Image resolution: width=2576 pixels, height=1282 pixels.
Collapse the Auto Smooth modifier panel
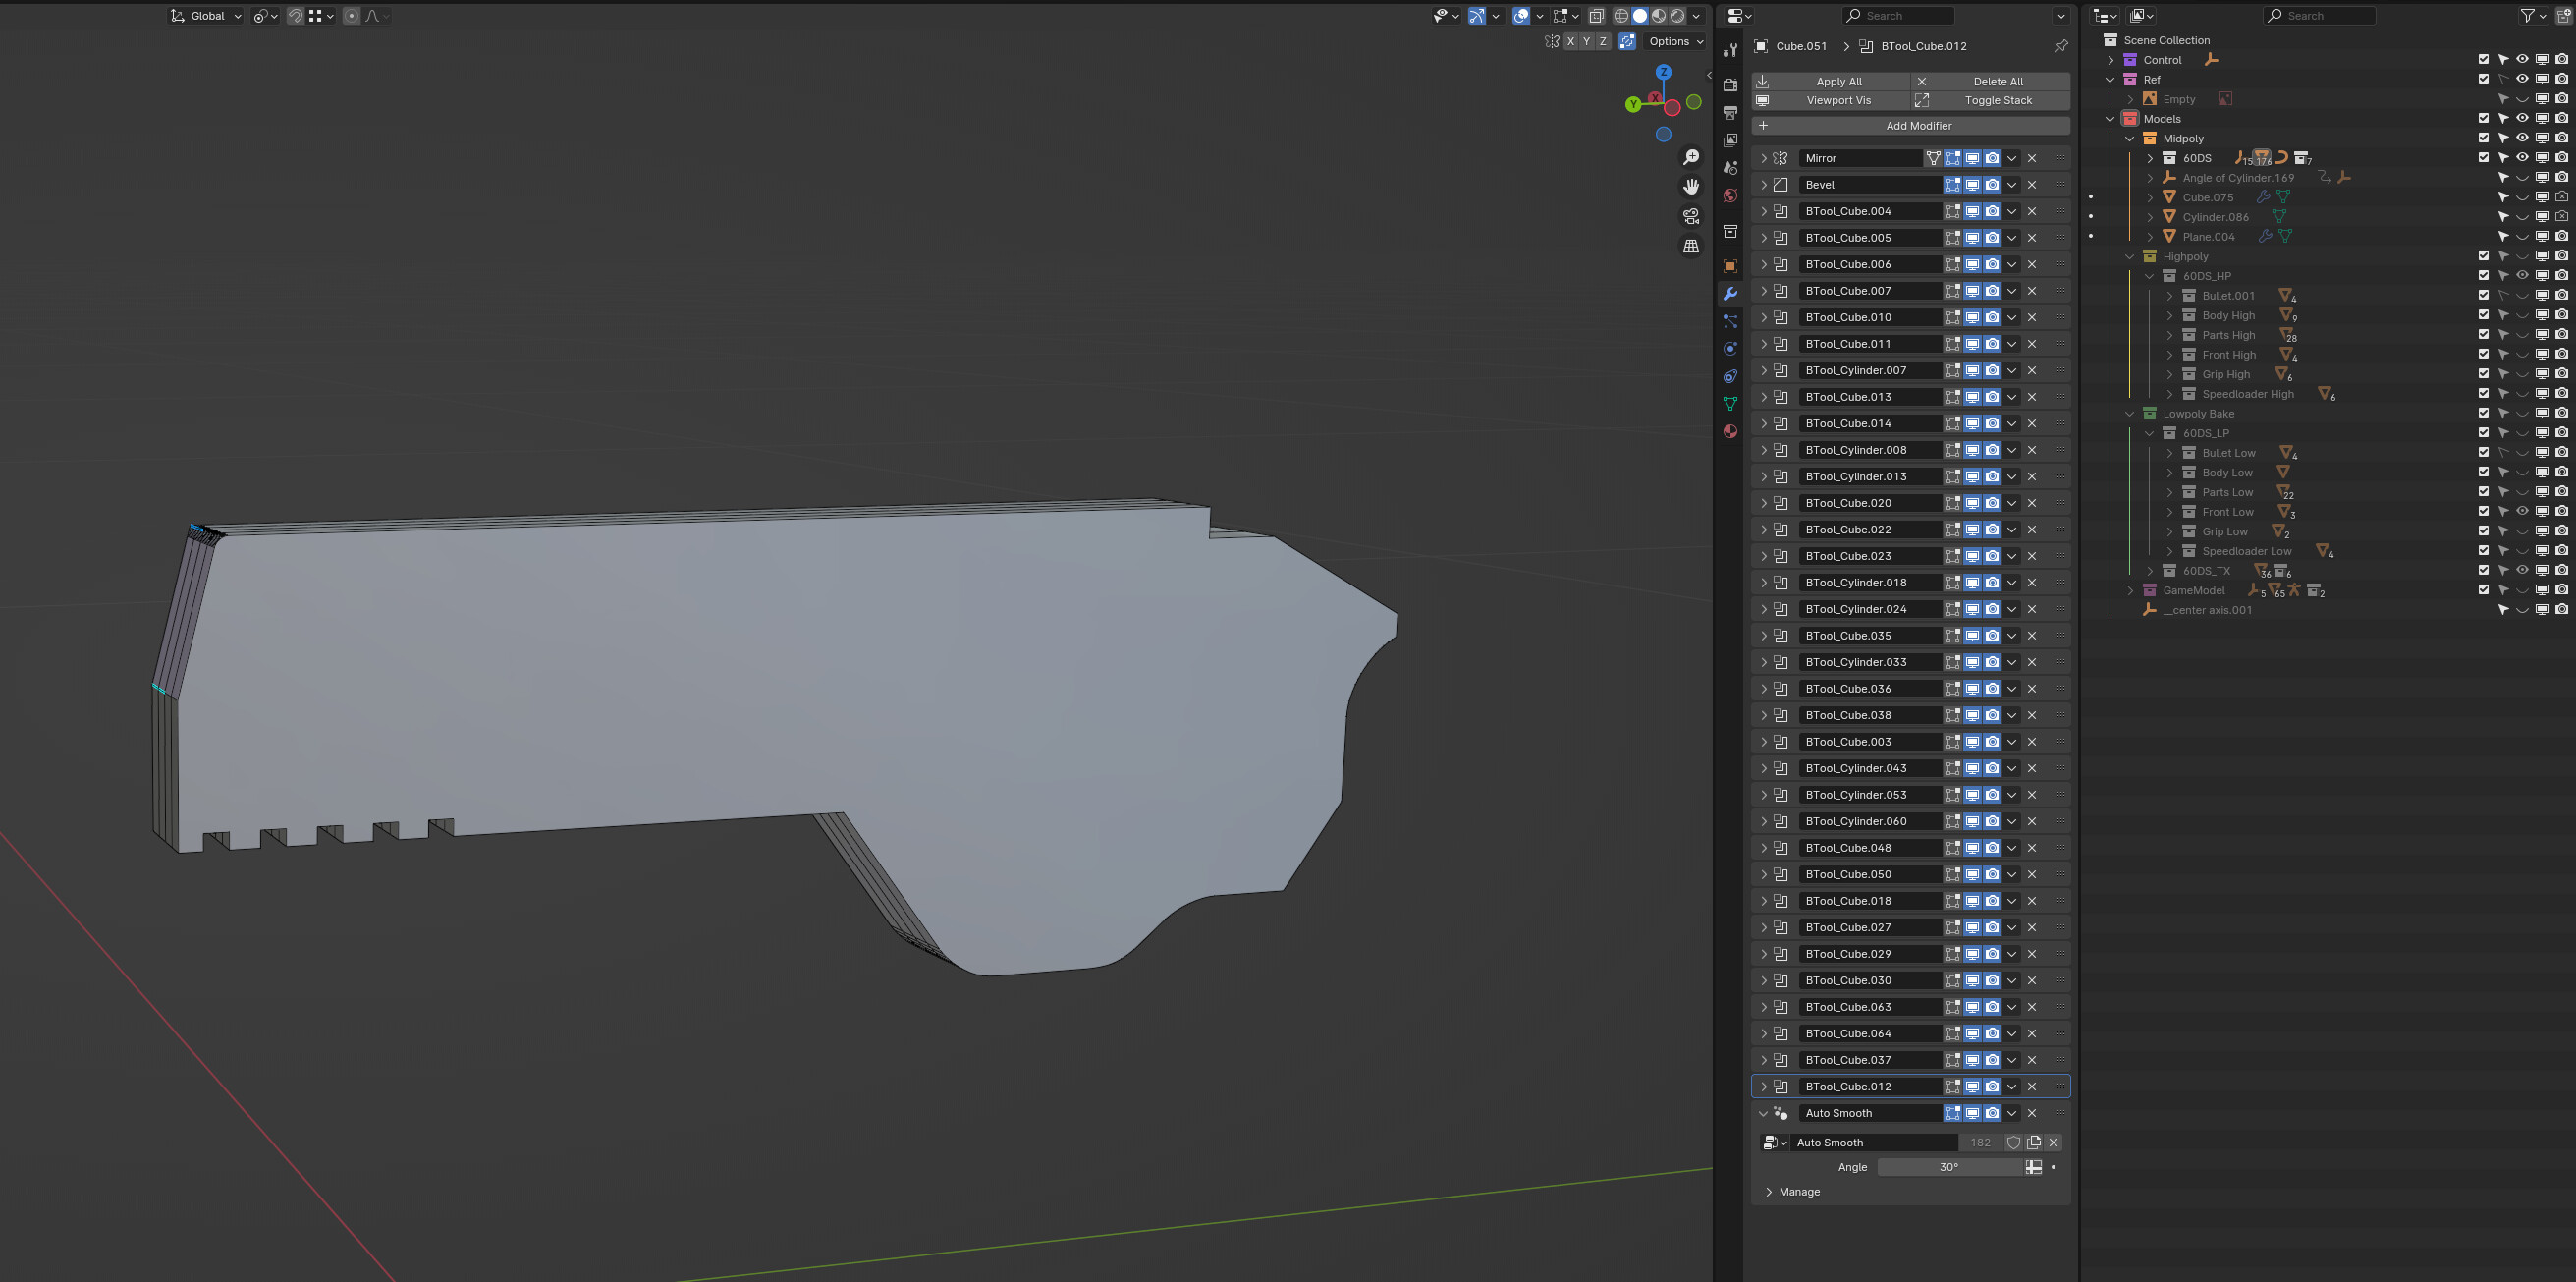[x=1763, y=1113]
